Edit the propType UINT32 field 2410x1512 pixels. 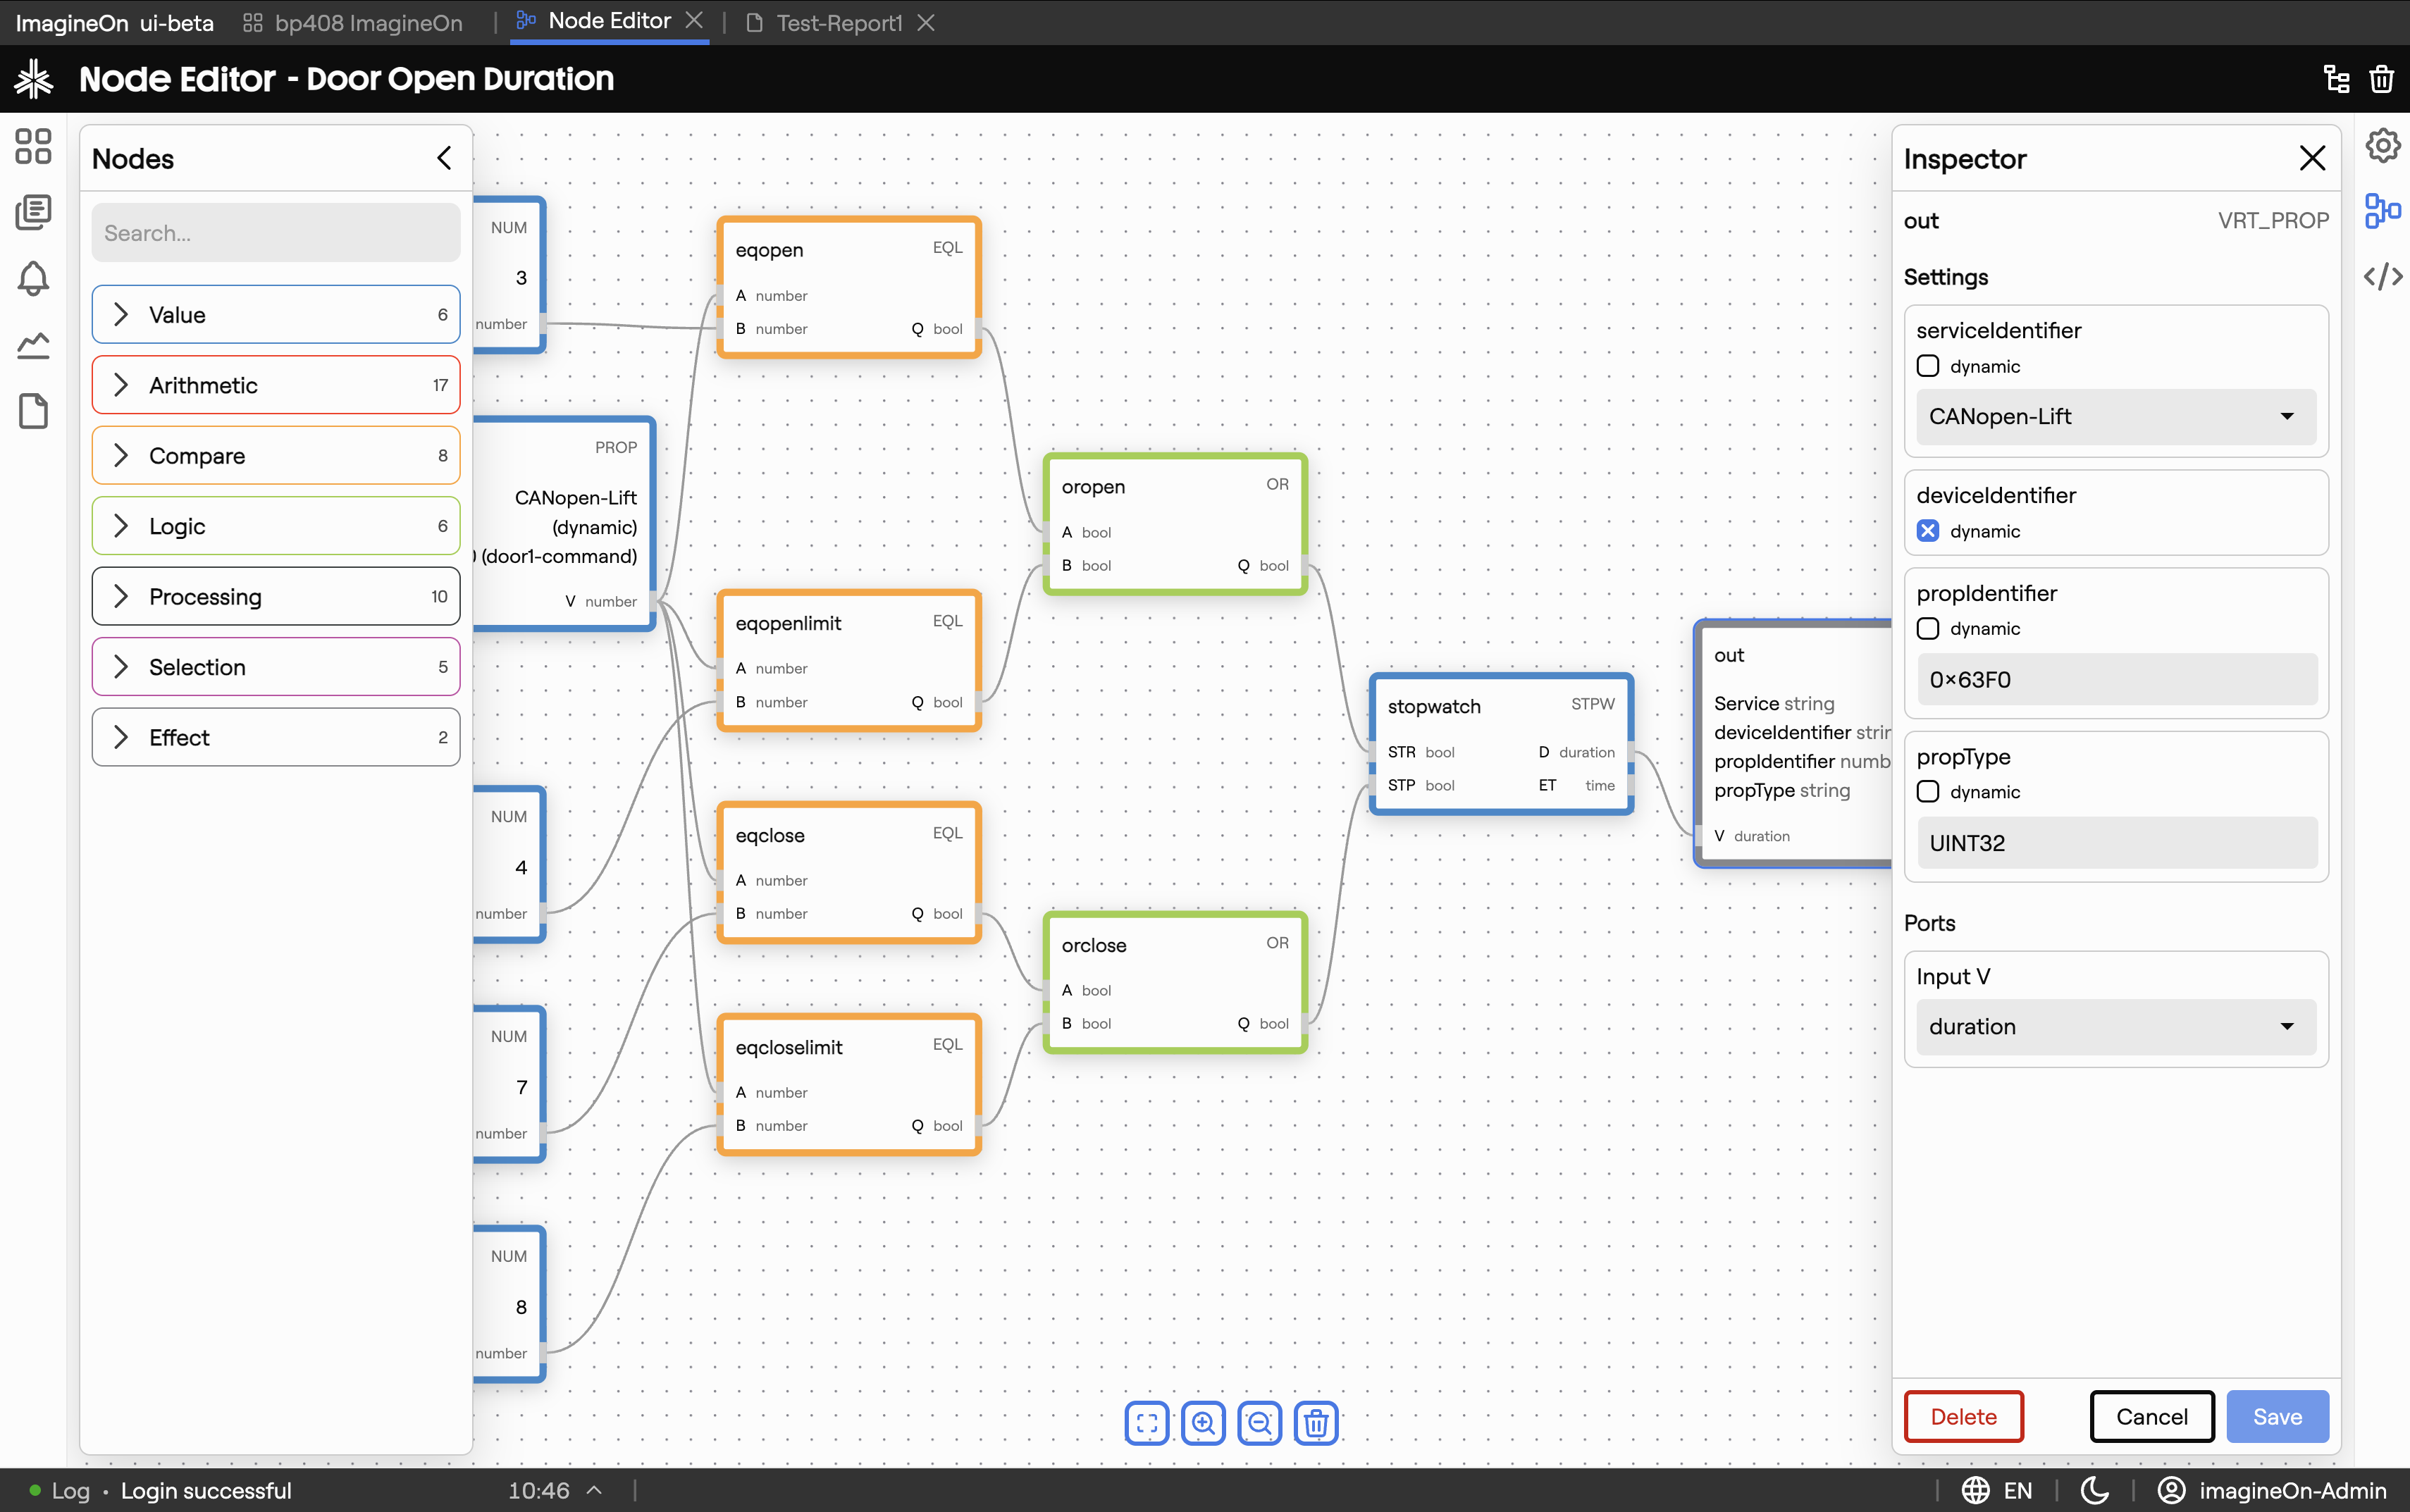pos(2117,843)
